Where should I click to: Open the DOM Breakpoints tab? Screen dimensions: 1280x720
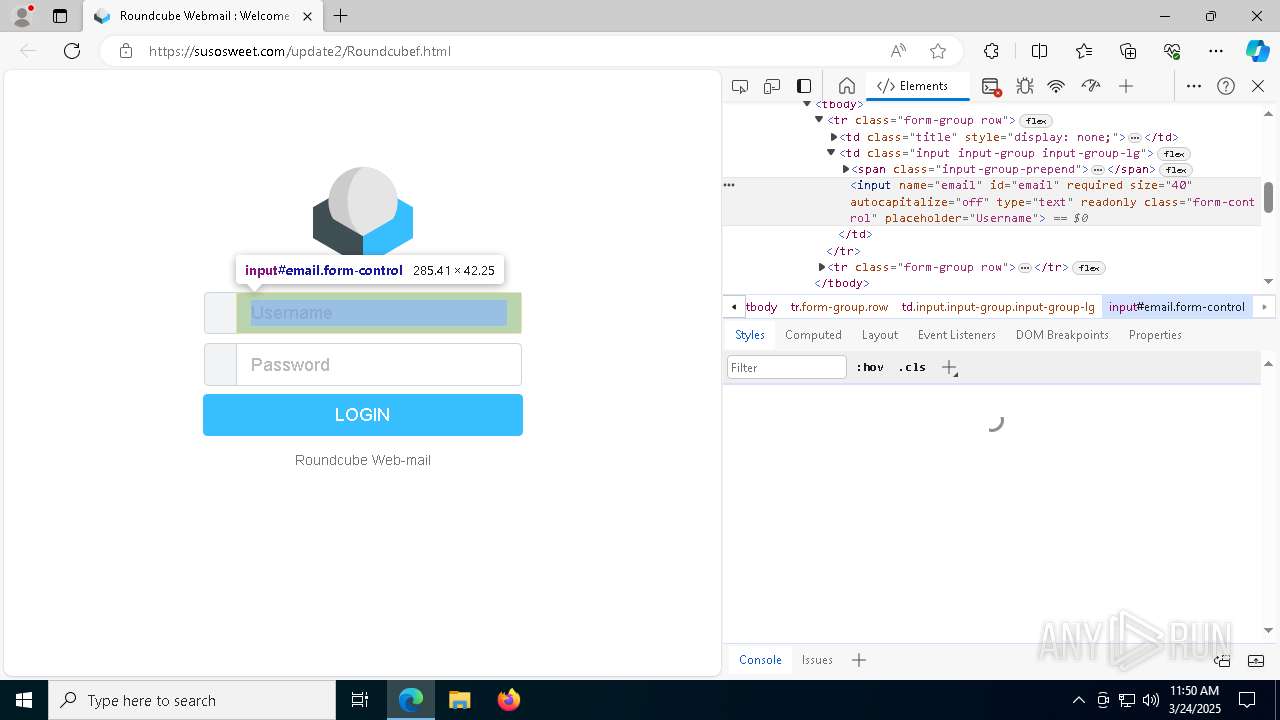[x=1062, y=335]
